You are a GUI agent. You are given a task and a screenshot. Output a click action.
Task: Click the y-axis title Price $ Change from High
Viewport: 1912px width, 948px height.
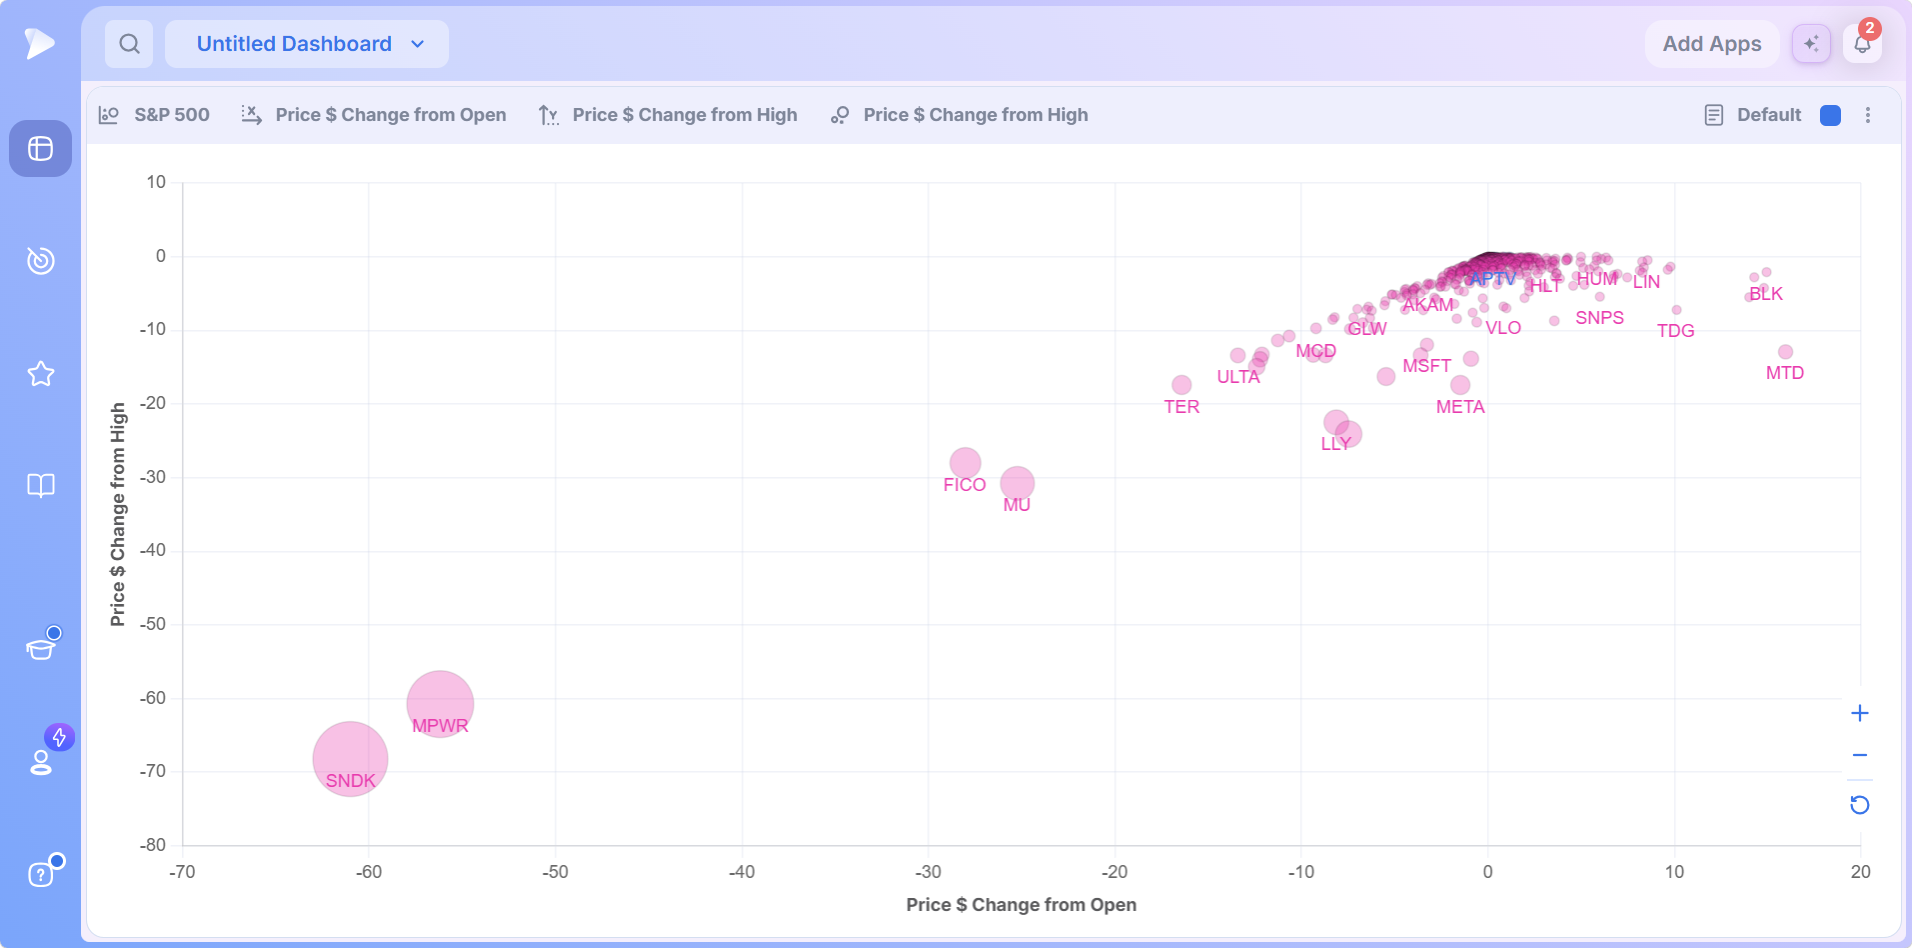click(x=118, y=514)
